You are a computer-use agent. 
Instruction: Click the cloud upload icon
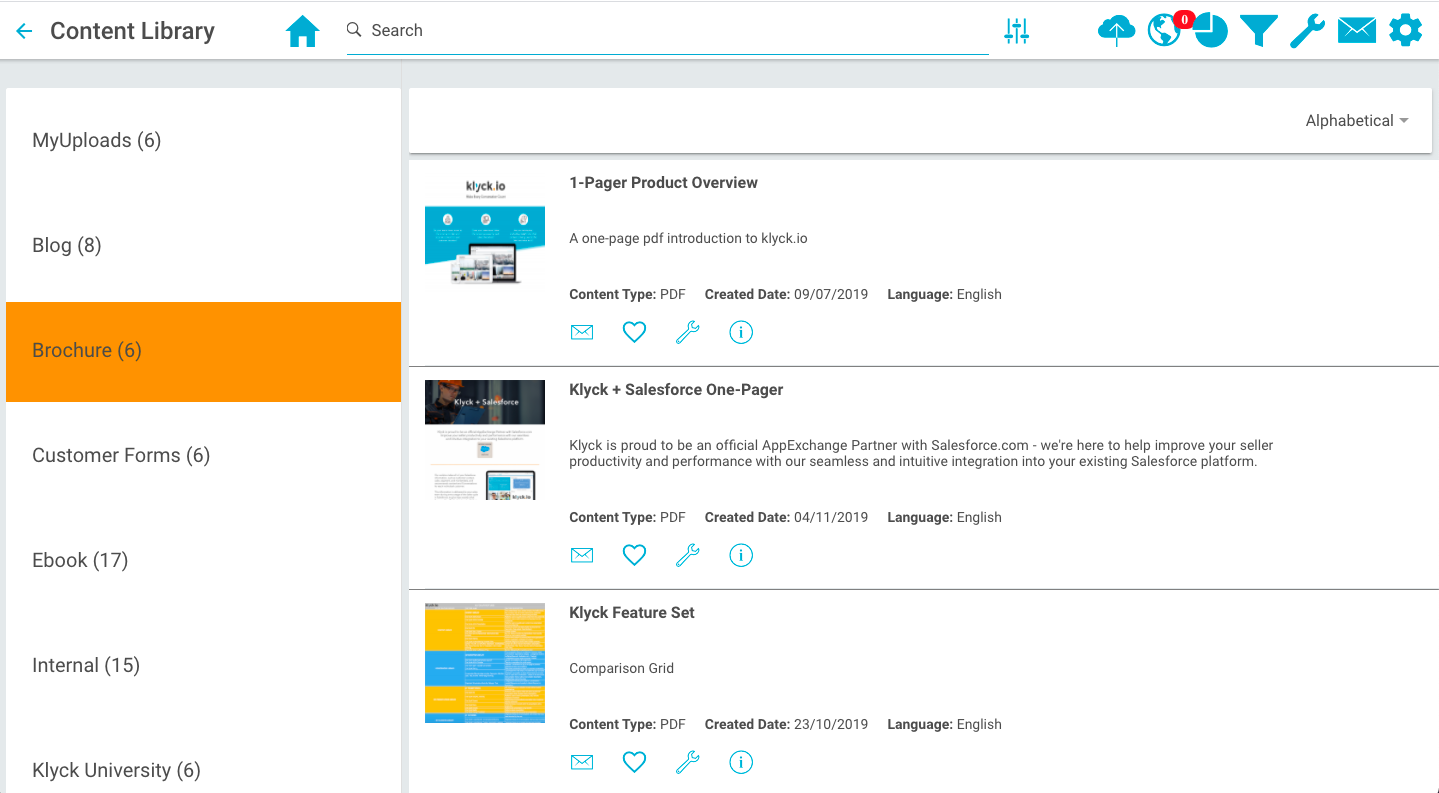1116,31
